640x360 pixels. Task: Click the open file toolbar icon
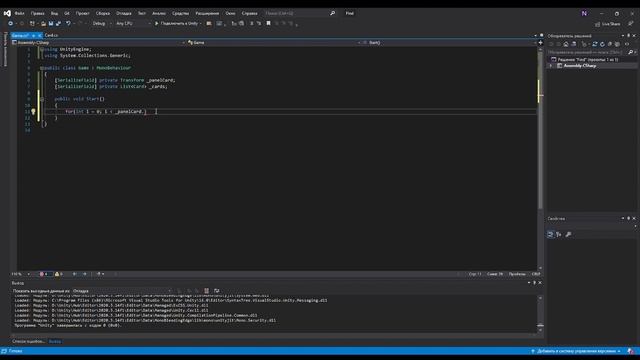[43, 24]
